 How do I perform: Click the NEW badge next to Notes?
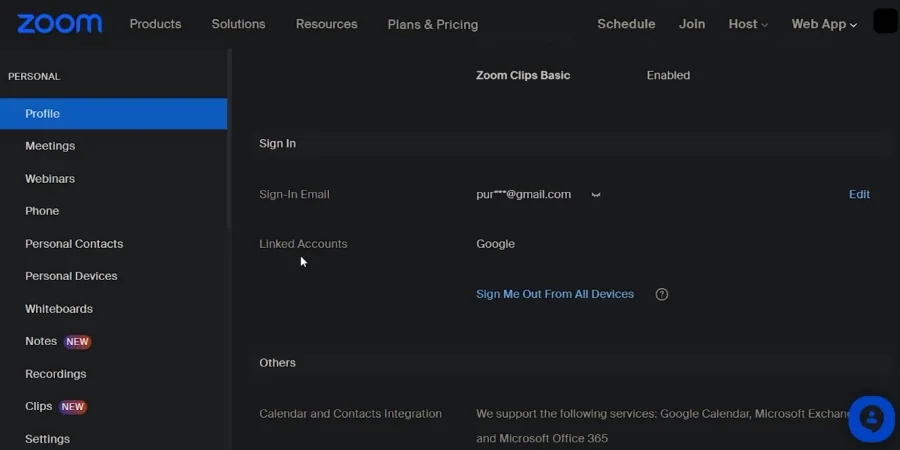[x=77, y=342]
